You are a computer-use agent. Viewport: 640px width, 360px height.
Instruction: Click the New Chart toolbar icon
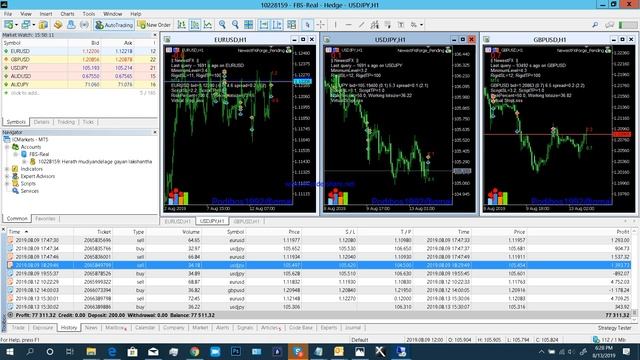click(9, 25)
